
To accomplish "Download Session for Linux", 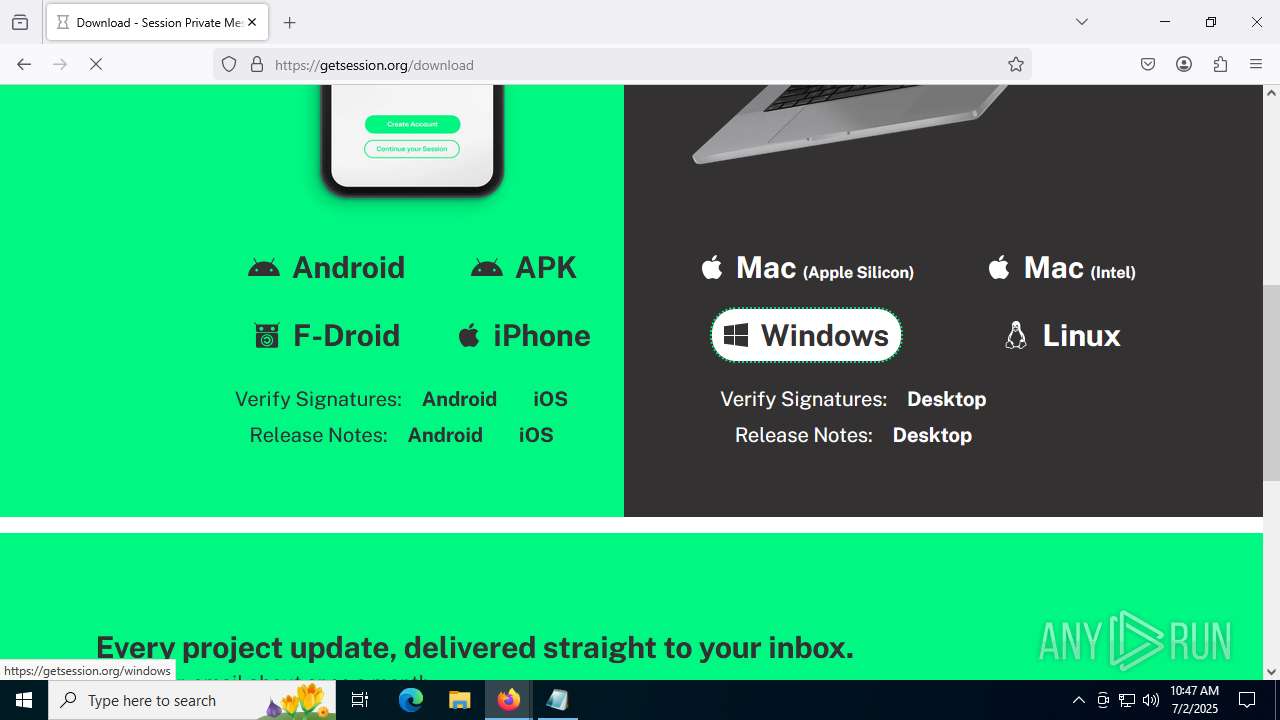I will (1061, 335).
